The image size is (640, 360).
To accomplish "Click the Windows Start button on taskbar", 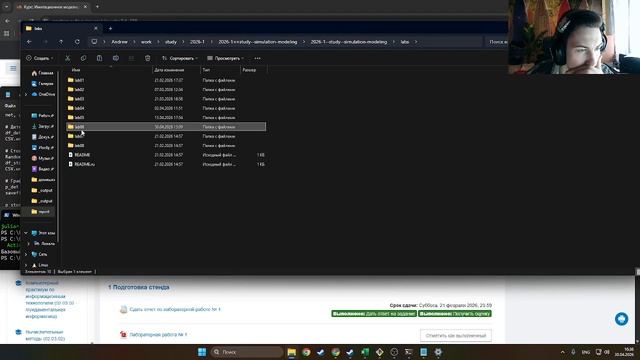I will point(202,352).
